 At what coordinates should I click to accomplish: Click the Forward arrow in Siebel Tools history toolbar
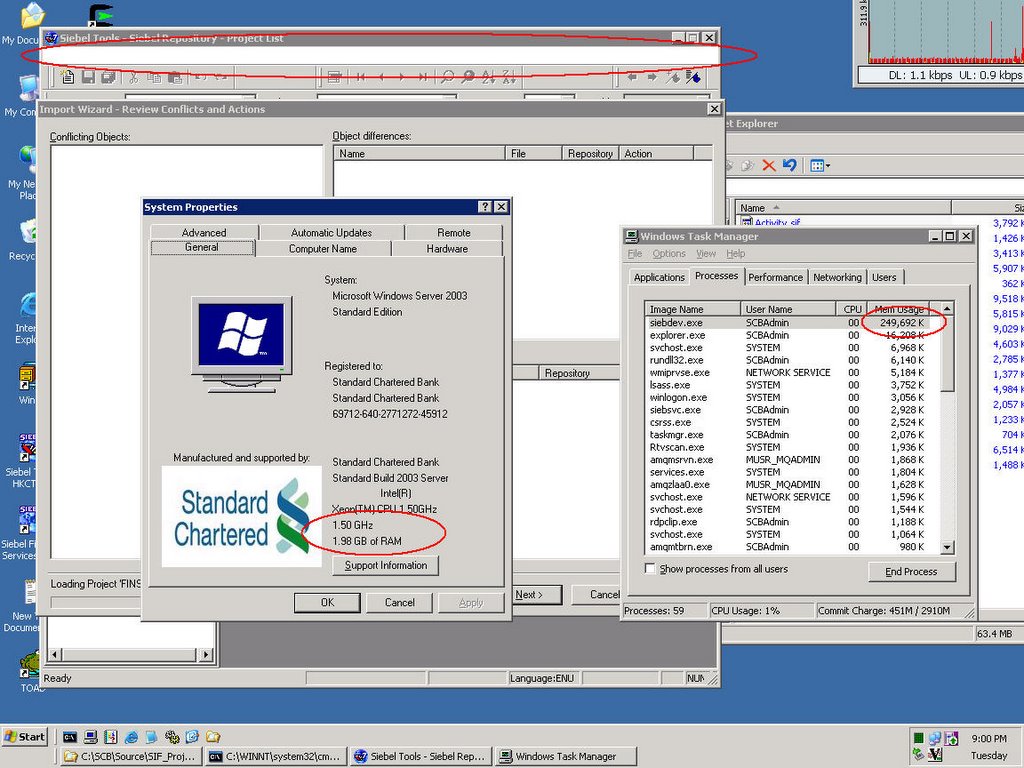(652, 77)
